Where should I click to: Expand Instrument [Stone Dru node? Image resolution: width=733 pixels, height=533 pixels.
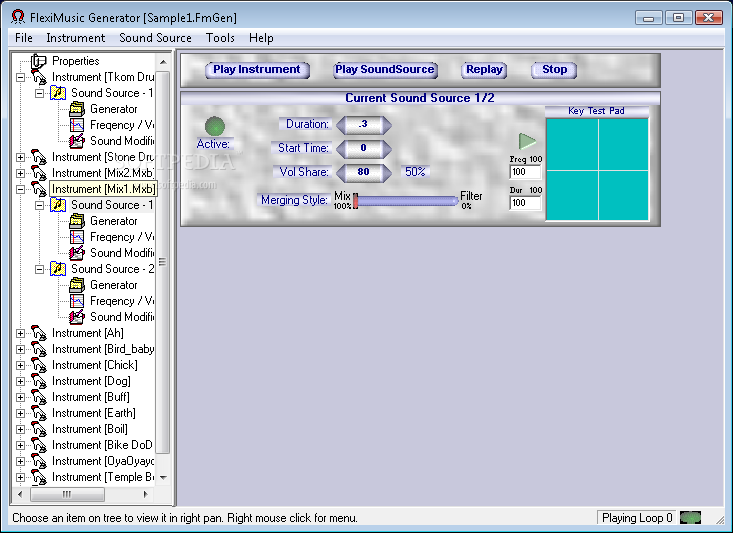coord(21,157)
